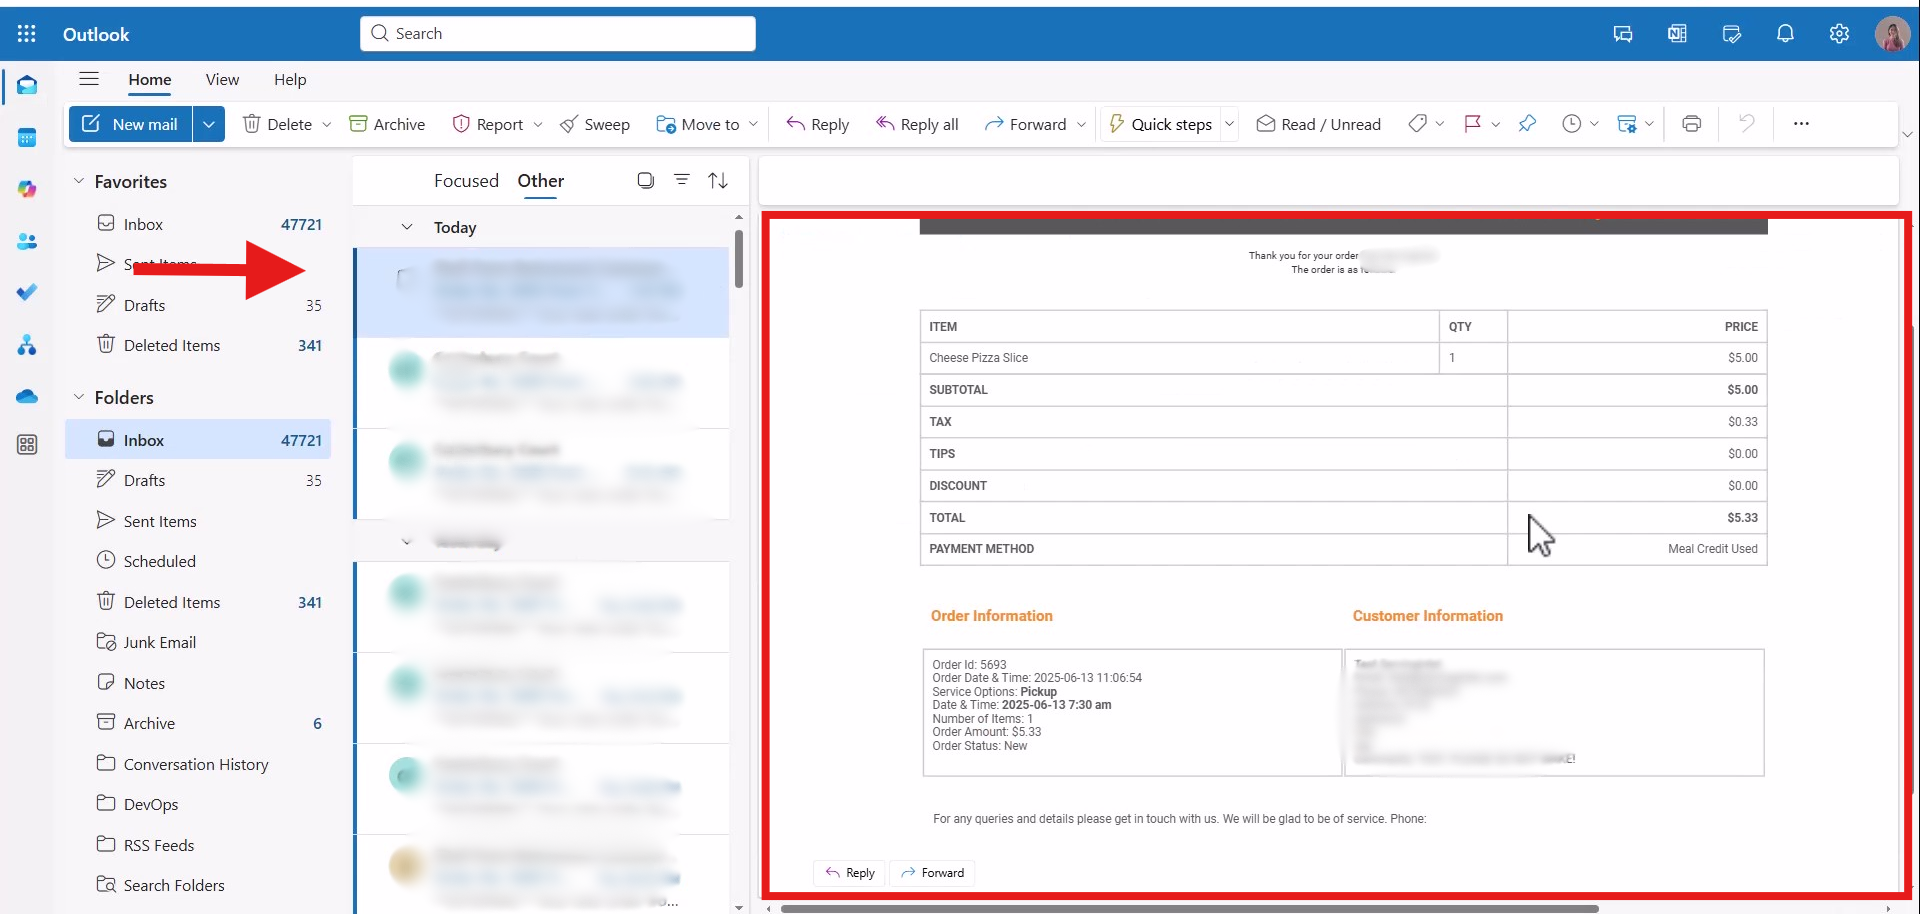Viewport: 1920px width, 914px height.
Task: Open the filter icon in message list
Action: 682,180
